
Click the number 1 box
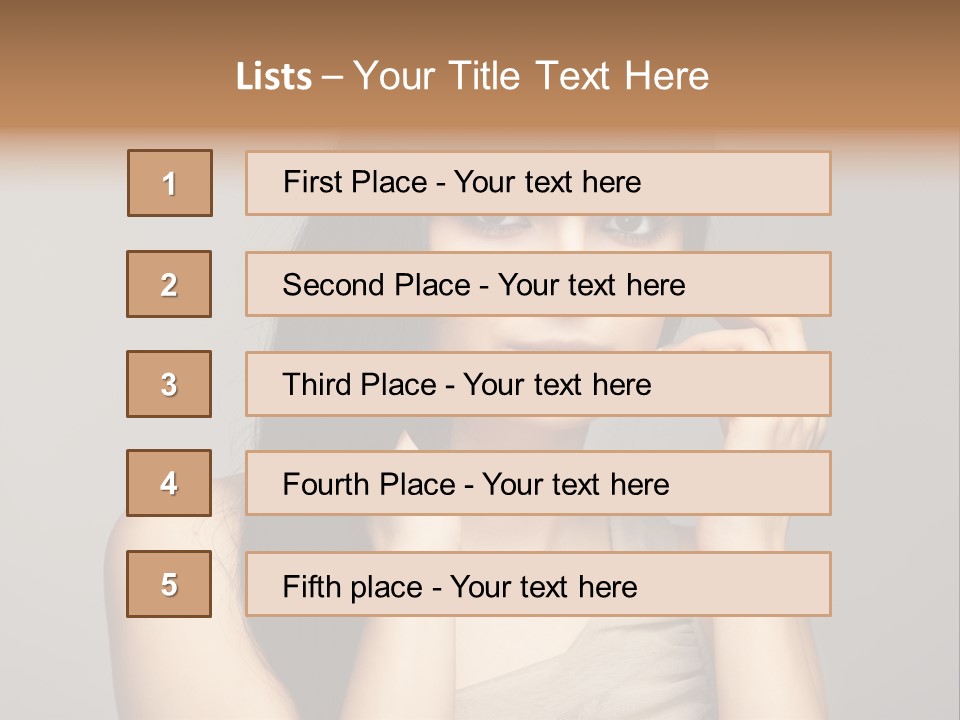pos(170,183)
